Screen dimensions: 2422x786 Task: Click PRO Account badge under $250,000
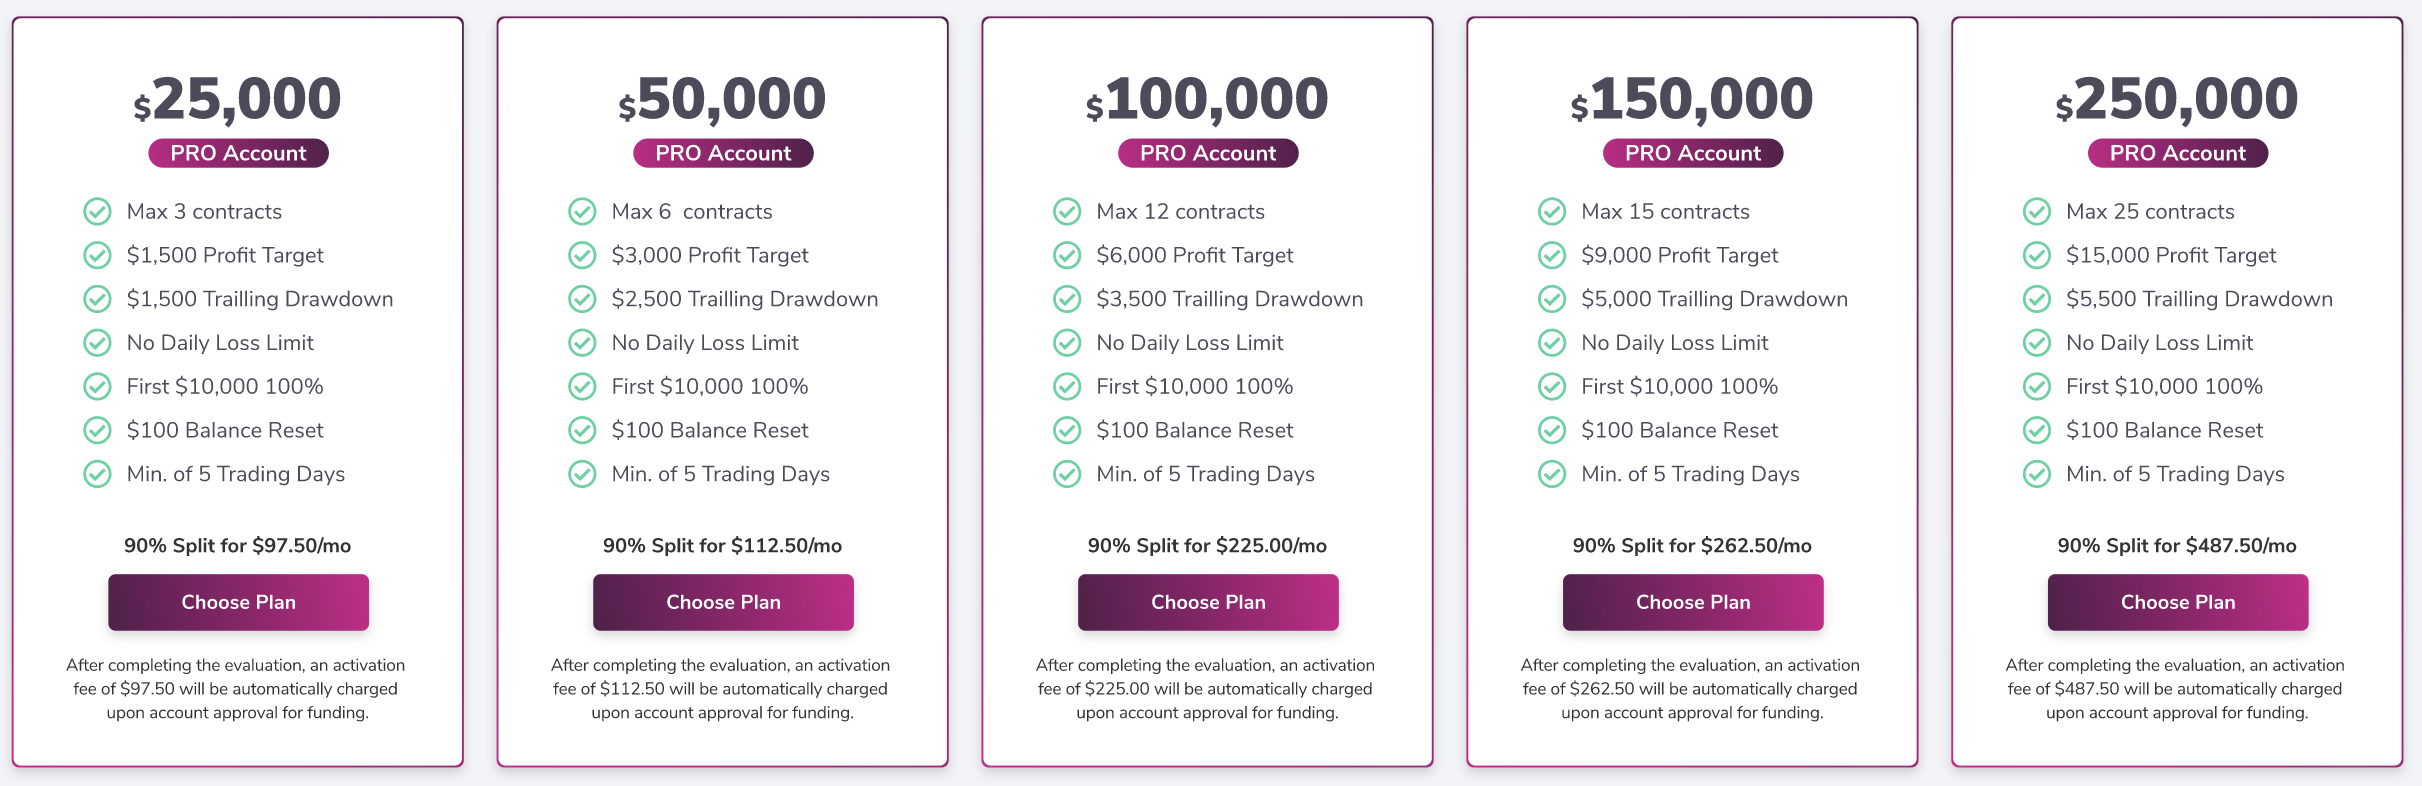pos(2178,153)
